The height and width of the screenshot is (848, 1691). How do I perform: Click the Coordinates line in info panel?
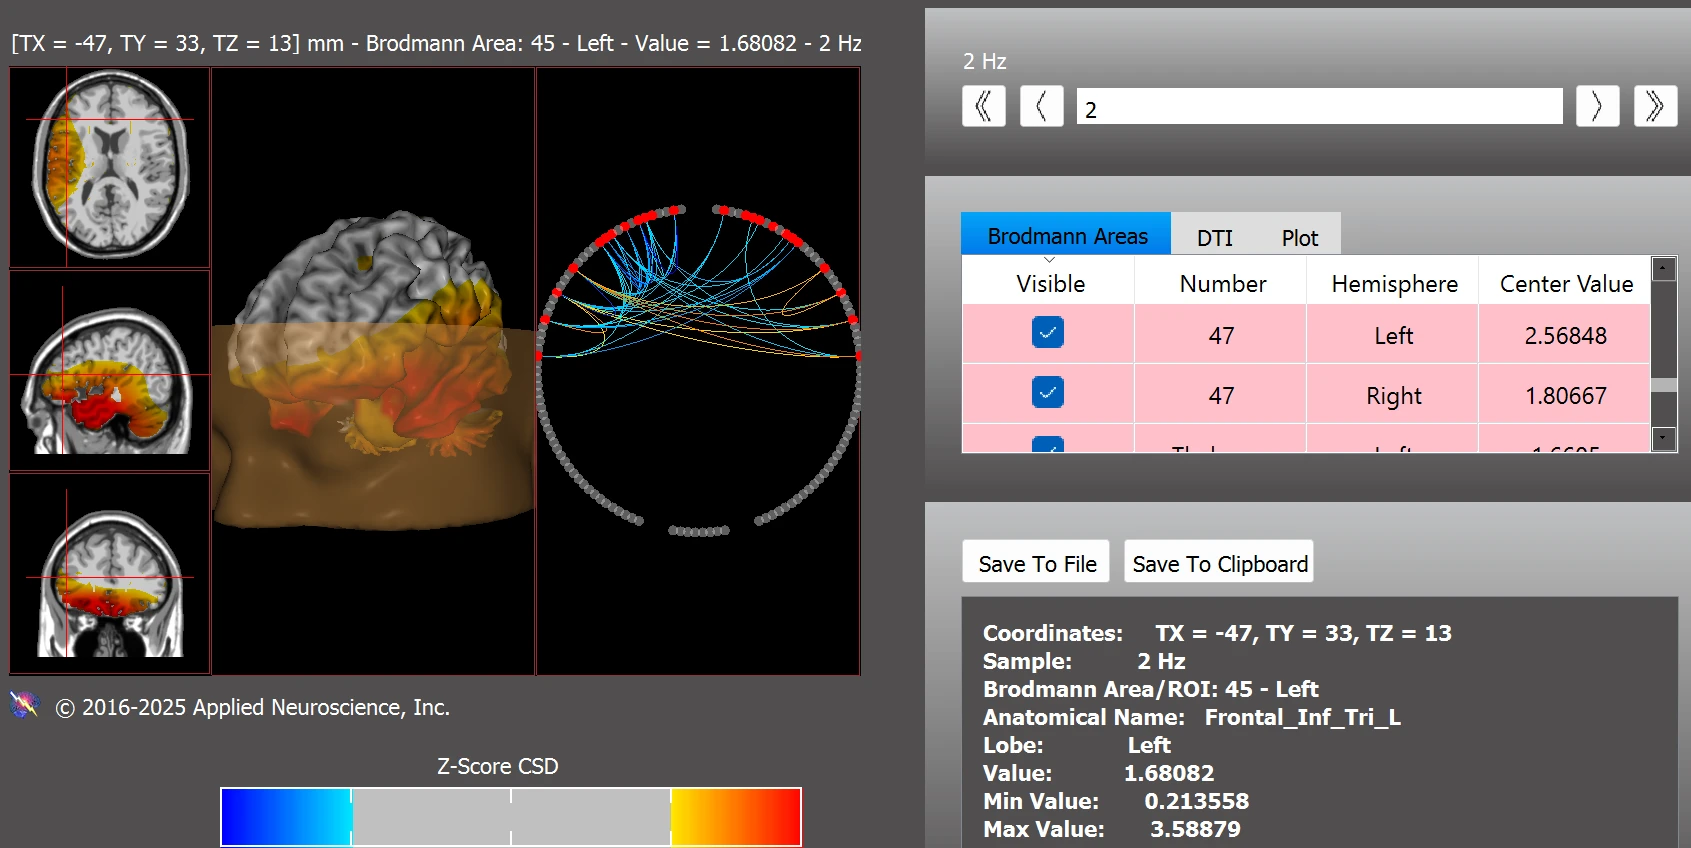pyautogui.click(x=1217, y=633)
